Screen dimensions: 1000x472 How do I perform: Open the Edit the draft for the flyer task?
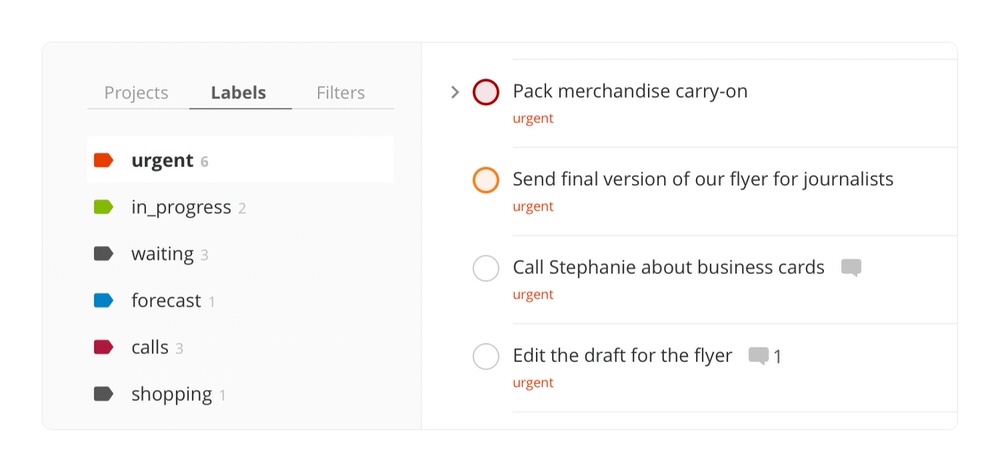pyautogui.click(x=622, y=355)
